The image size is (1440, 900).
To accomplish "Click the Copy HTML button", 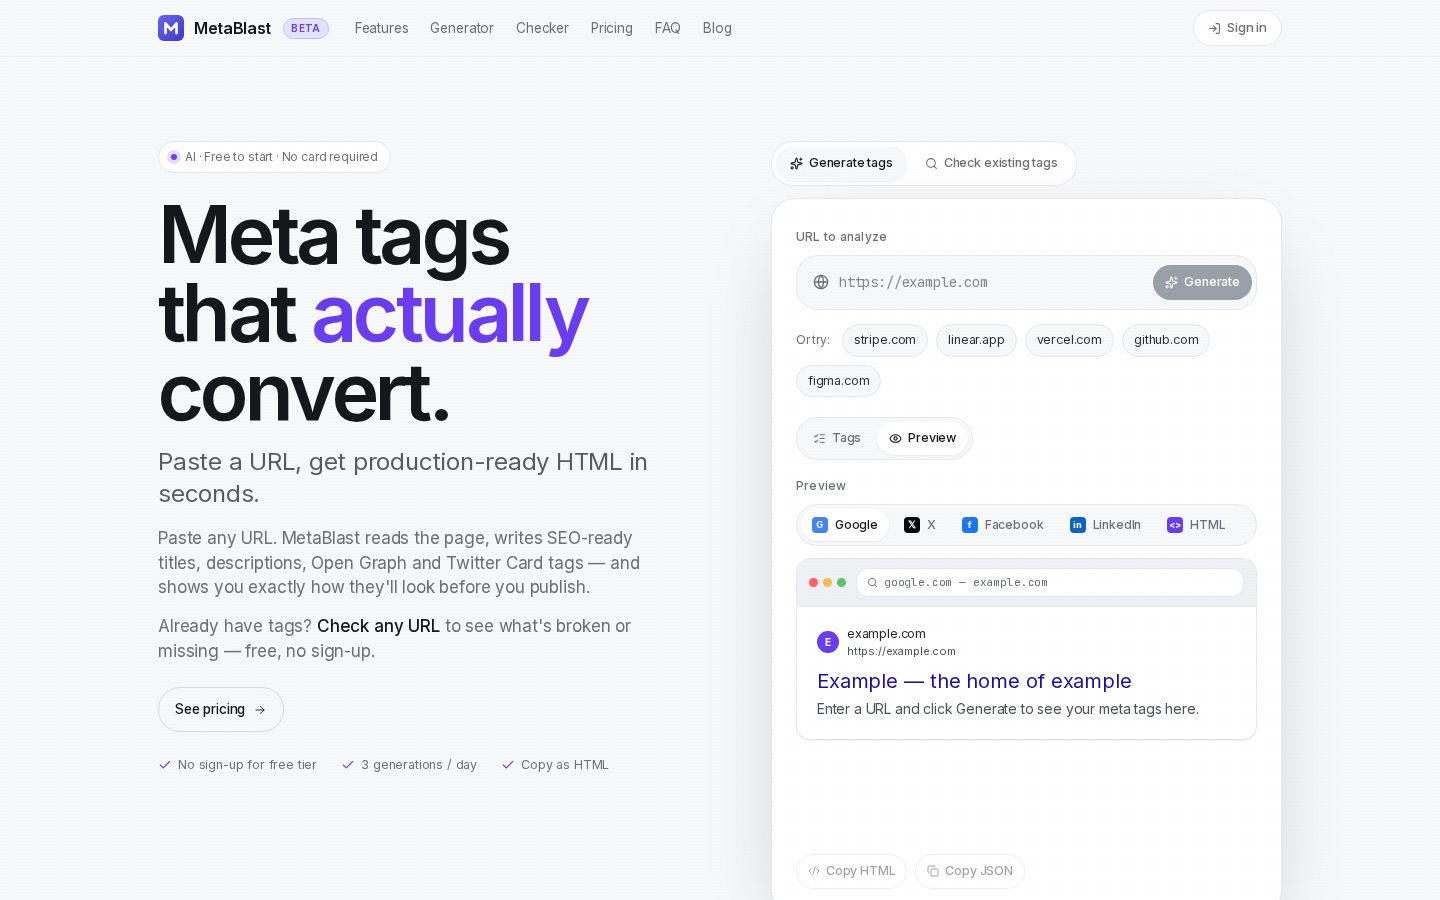I will tap(851, 871).
